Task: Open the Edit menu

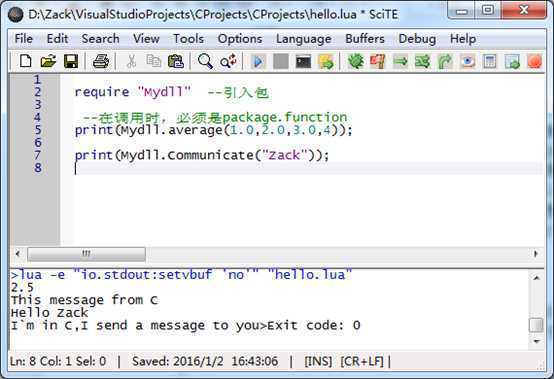Action: point(57,39)
